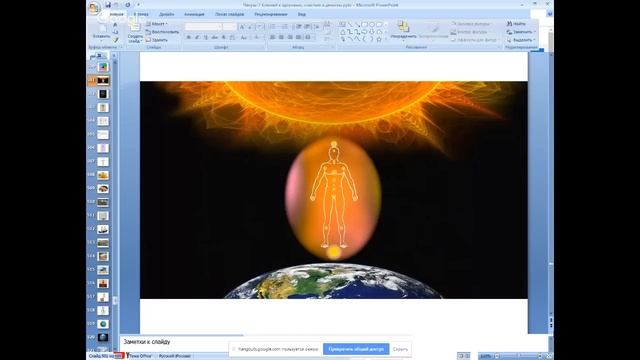Open the font size combo box
This screenshot has width=640, height=360.
[230, 27]
